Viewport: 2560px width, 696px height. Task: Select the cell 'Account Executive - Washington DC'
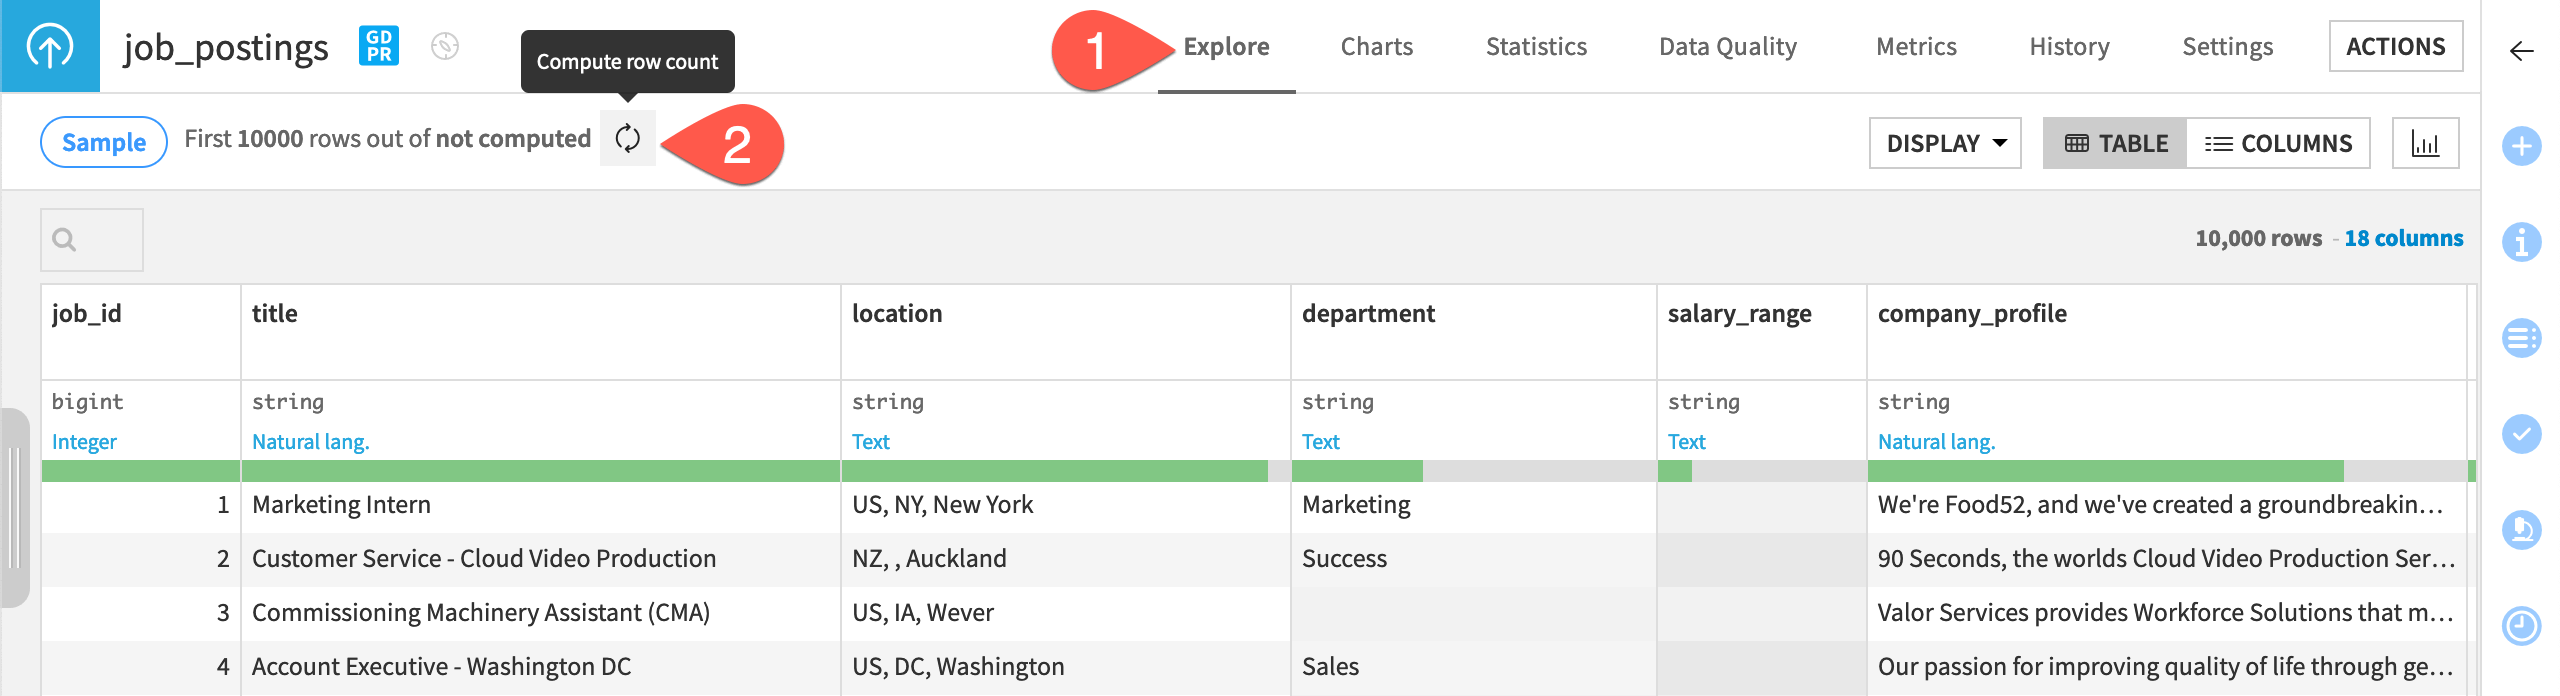(x=541, y=667)
